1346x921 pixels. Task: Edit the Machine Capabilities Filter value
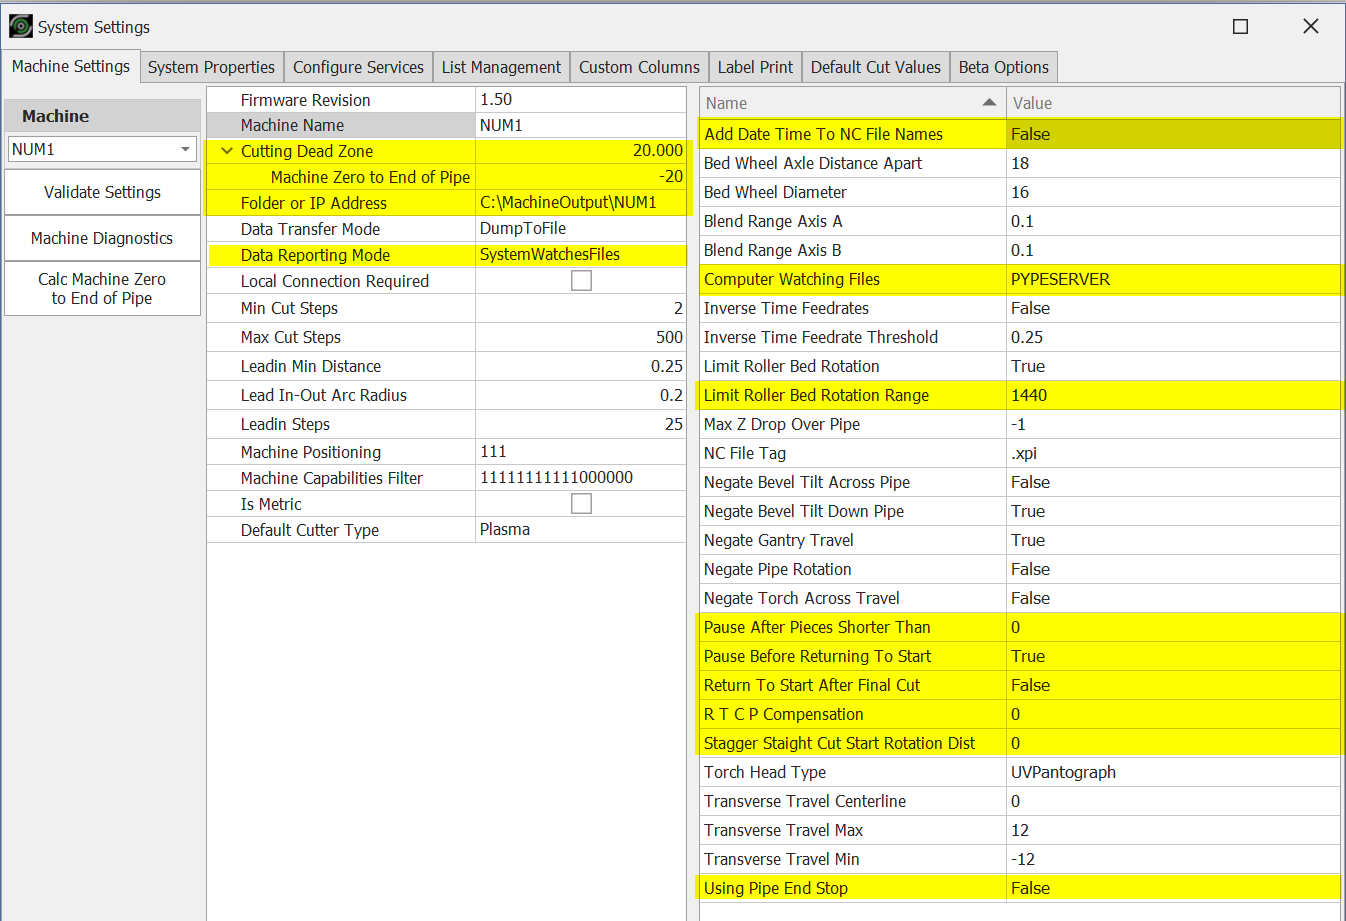pyautogui.click(x=580, y=478)
